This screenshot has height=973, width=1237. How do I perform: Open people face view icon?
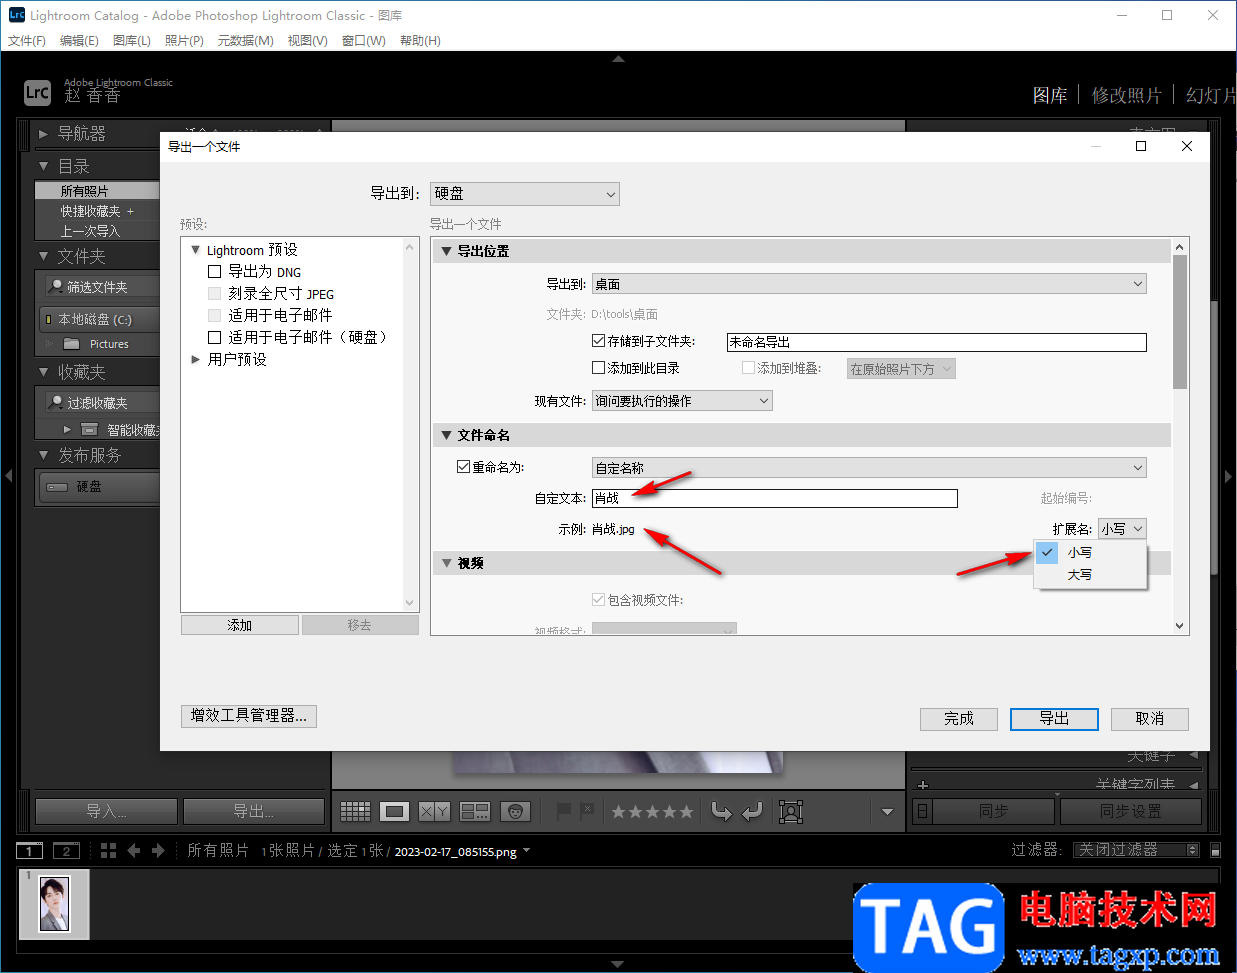515,811
